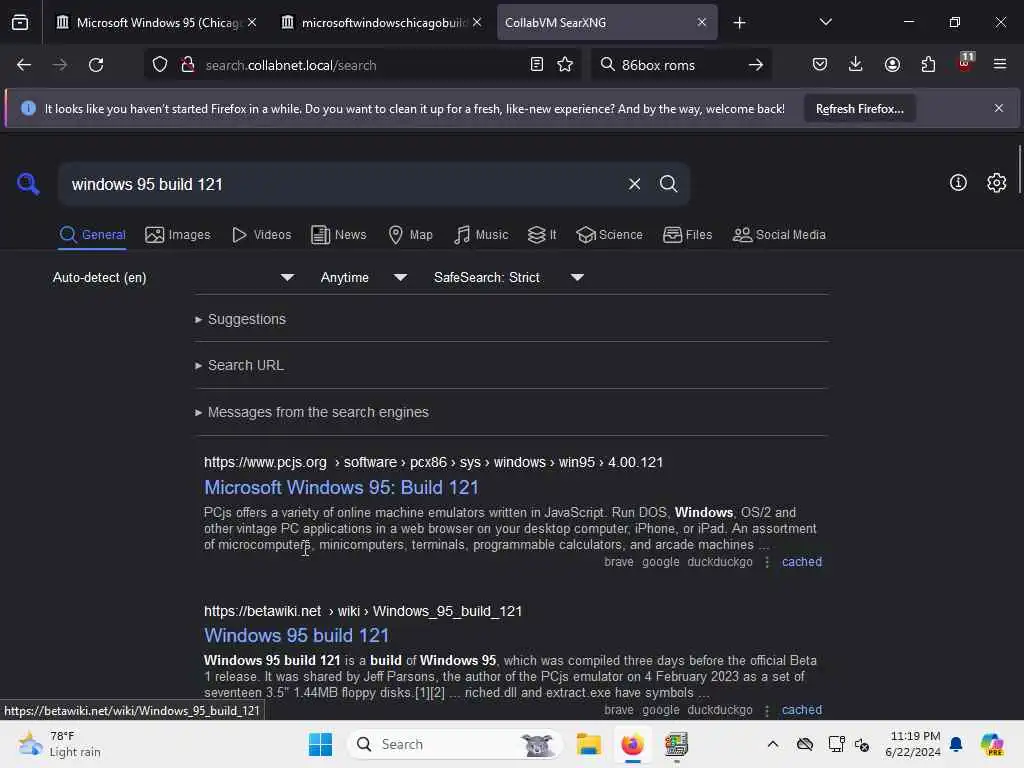Open the Auto-detect (en) language dropdown
1024x768 pixels.
pyautogui.click(x=173, y=278)
